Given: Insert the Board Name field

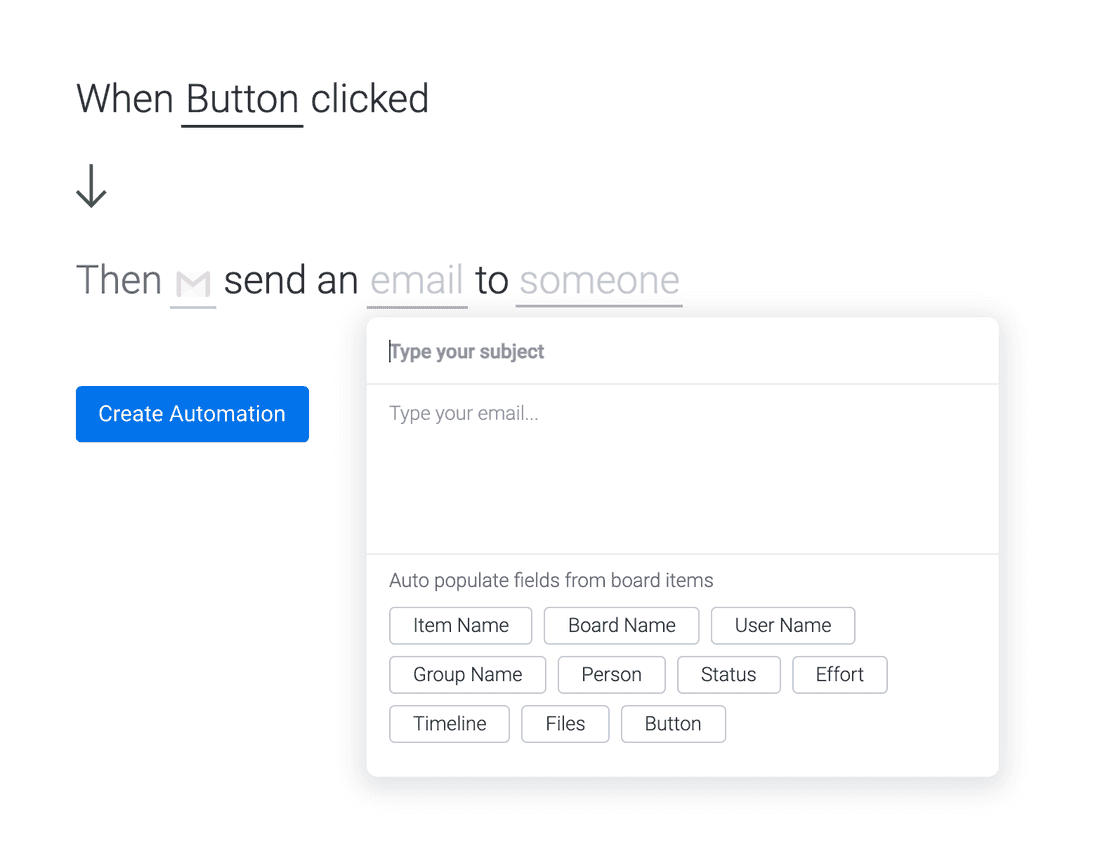Looking at the screenshot, I should click(x=621, y=625).
